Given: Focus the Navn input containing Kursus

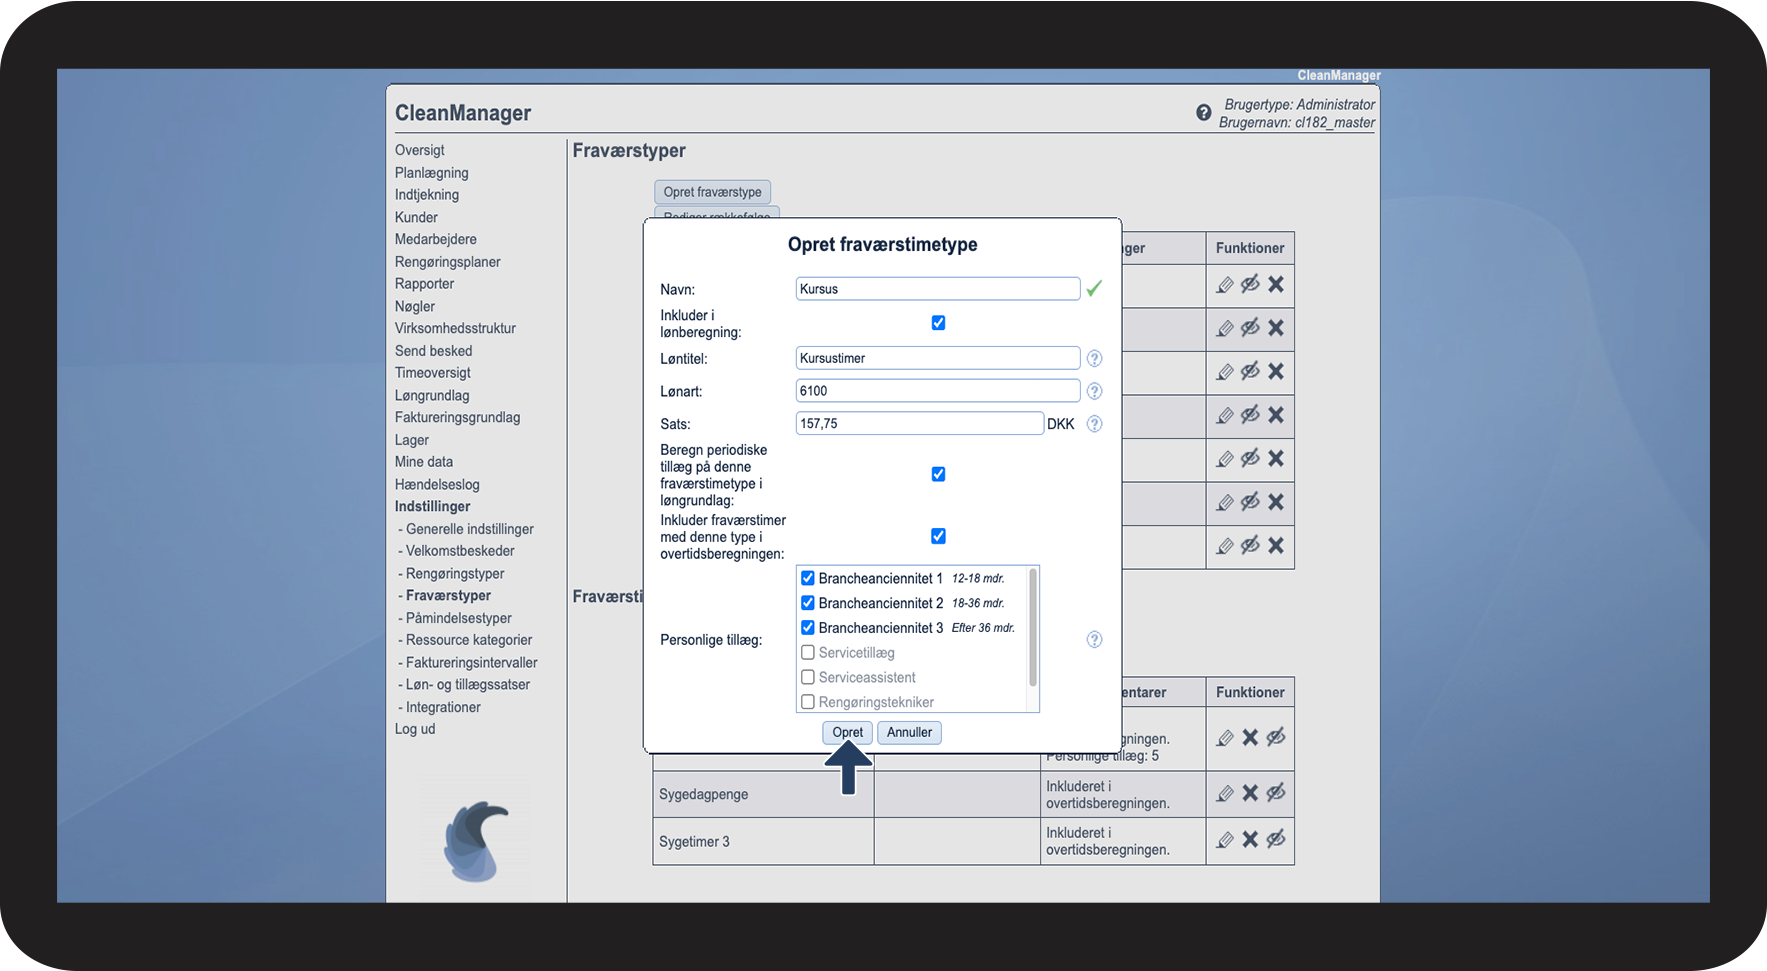Looking at the screenshot, I should pyautogui.click(x=938, y=289).
